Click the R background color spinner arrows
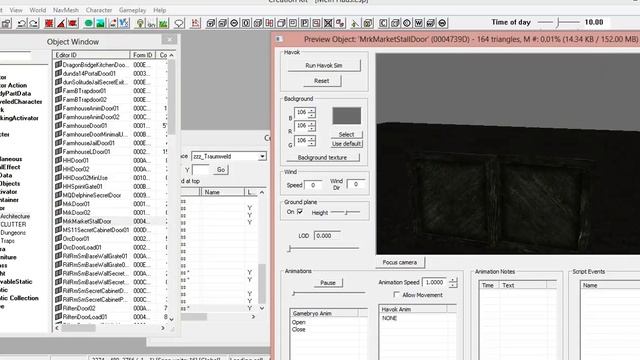 coord(311,126)
